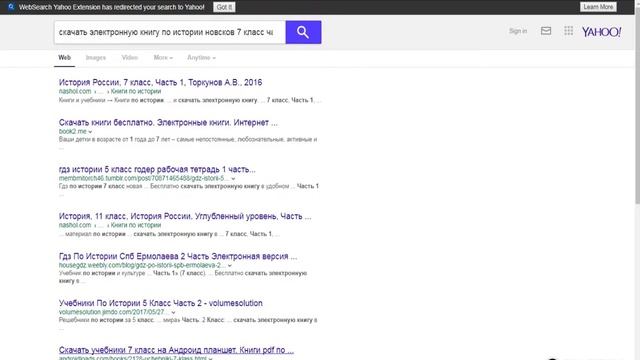Click the blue search magnifier button
The image size is (640, 360).
coord(303,32)
